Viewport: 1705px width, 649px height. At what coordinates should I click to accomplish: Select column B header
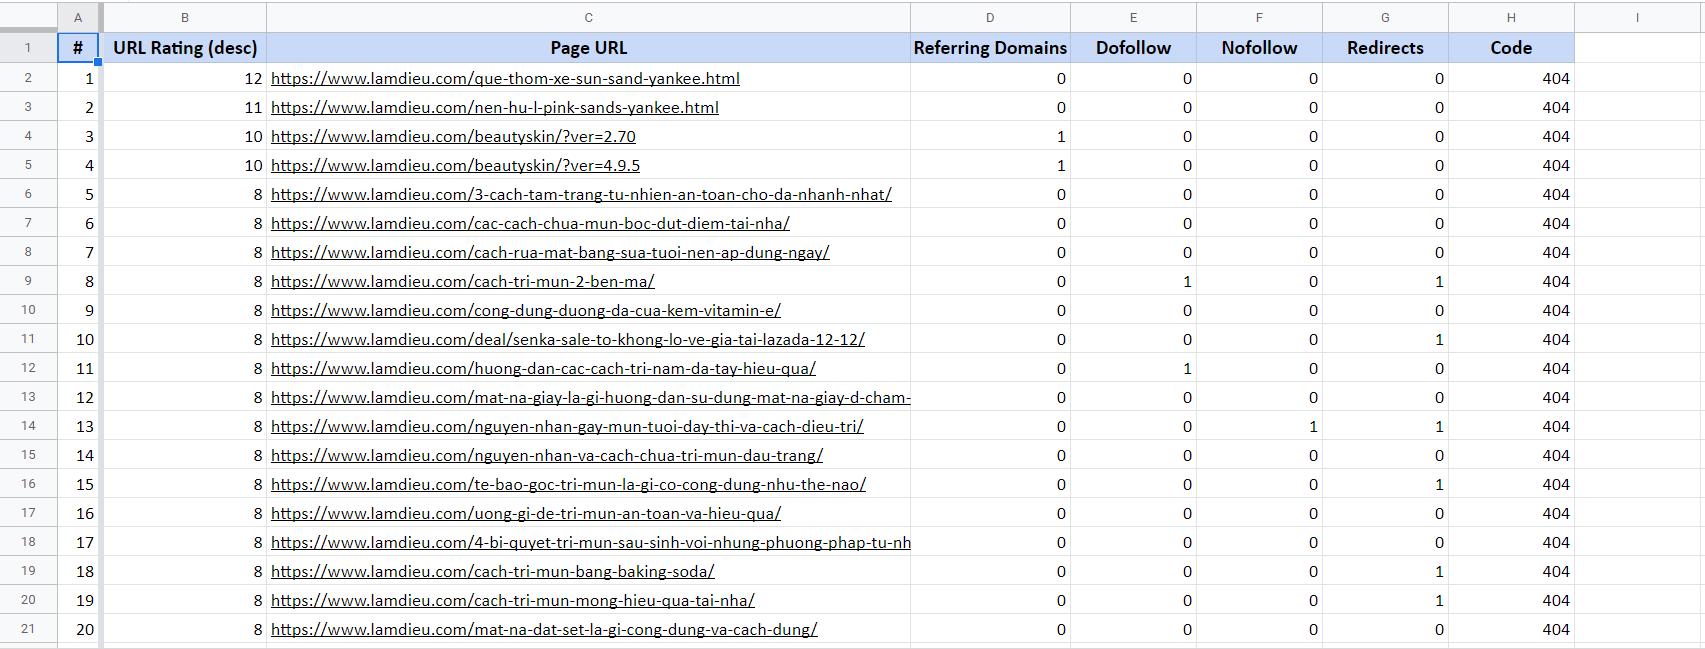[x=185, y=17]
